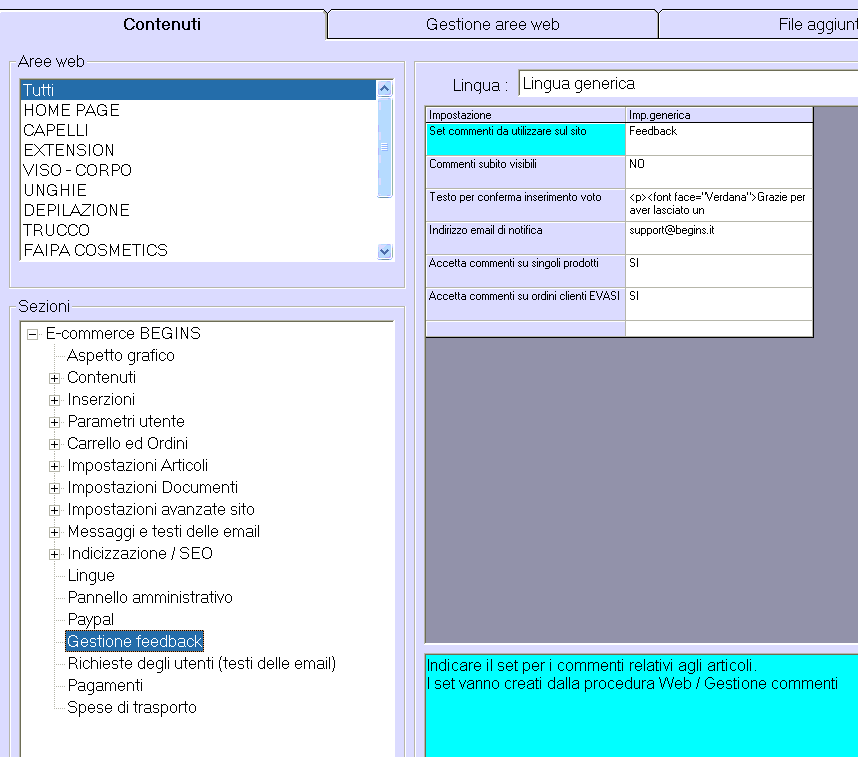Select UNGHIE web area
This screenshot has width=858, height=757.
click(198, 190)
